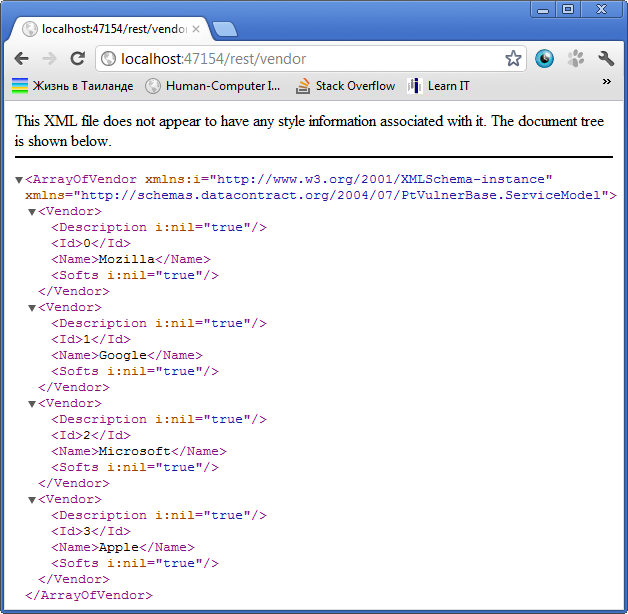Open the Stack Overflow bookmark
This screenshot has width=628, height=614.
point(345,86)
